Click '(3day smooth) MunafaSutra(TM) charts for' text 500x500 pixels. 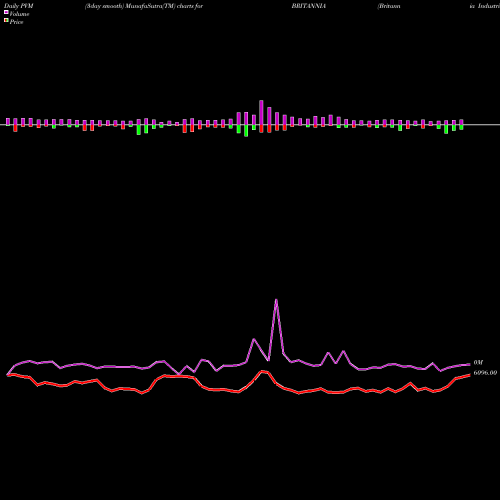pos(144,6)
